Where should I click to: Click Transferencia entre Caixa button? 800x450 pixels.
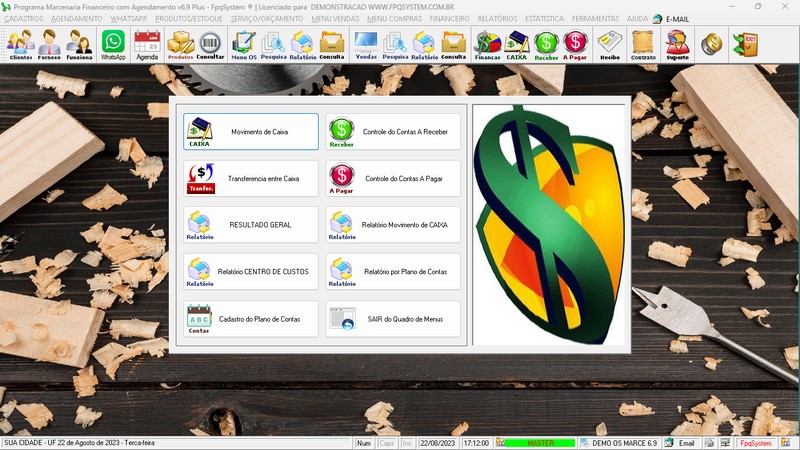pos(251,179)
